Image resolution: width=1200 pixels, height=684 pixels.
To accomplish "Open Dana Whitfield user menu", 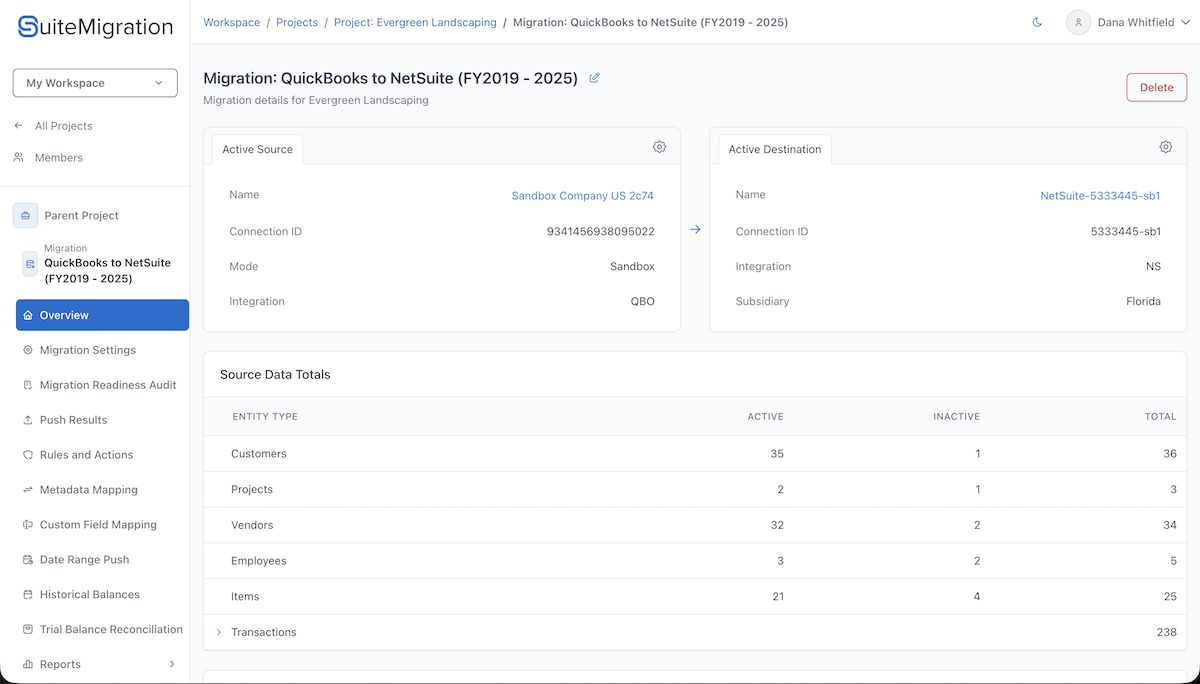I will click(1127, 22).
